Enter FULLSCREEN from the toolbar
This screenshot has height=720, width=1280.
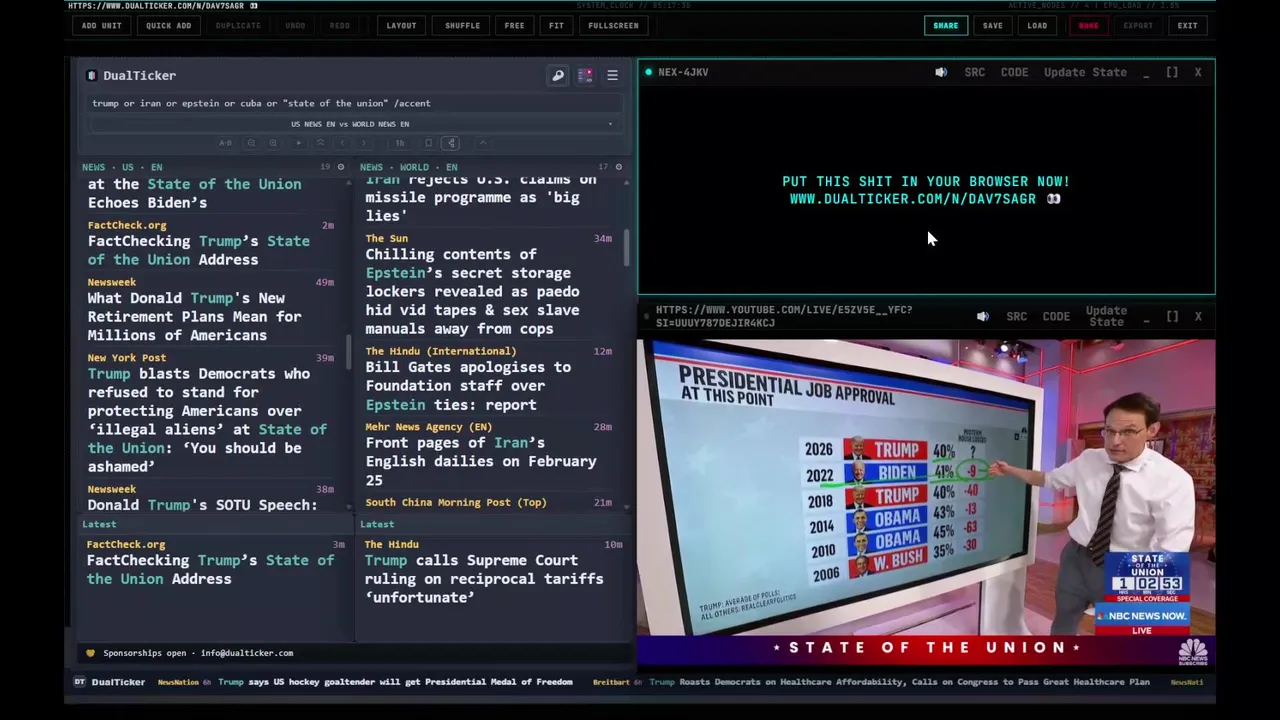(x=613, y=26)
